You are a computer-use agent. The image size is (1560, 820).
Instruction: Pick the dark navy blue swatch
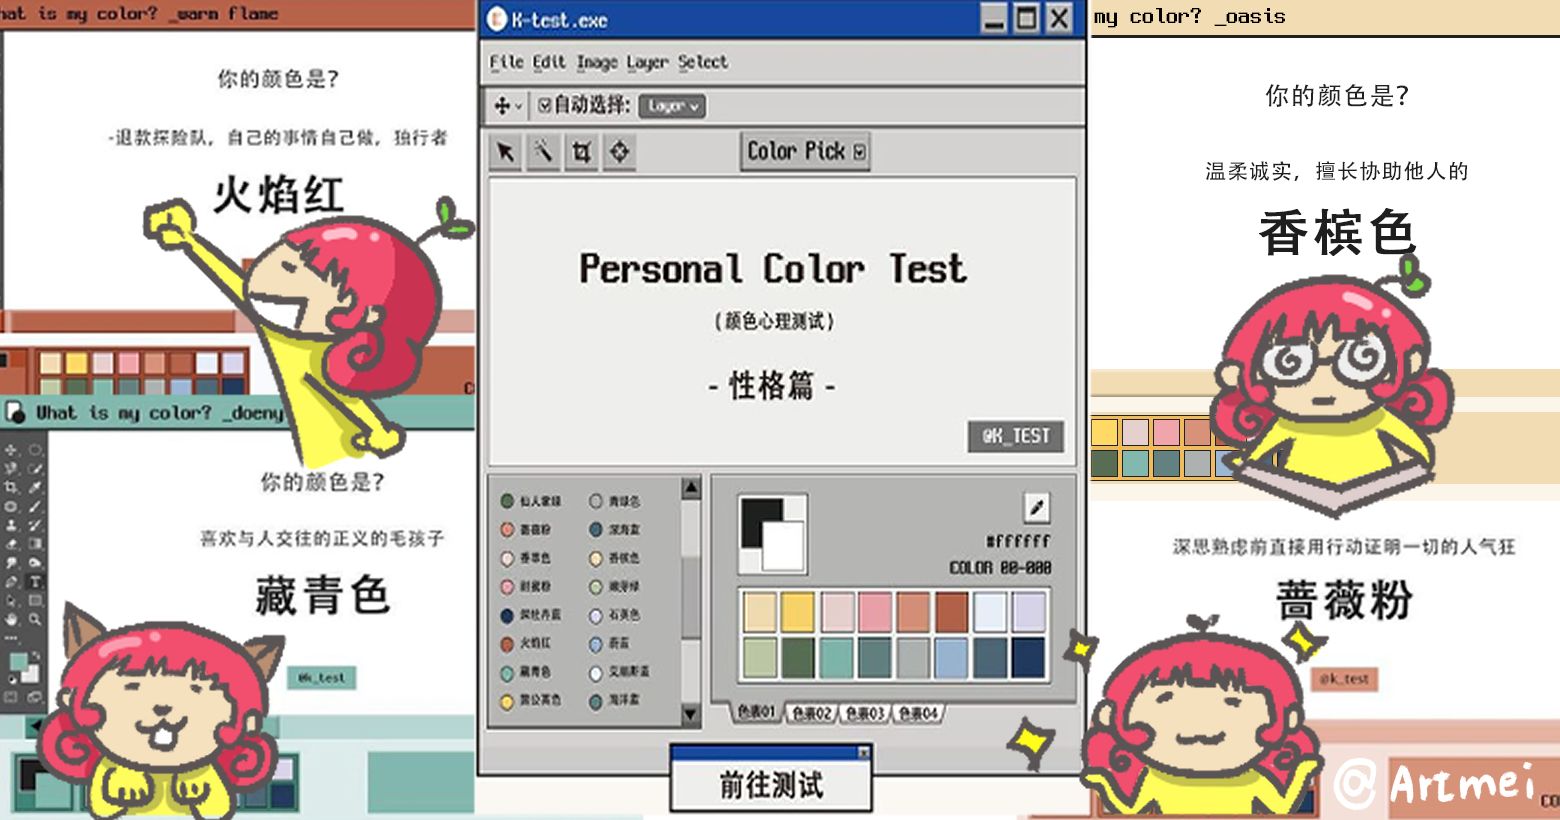(1028, 658)
